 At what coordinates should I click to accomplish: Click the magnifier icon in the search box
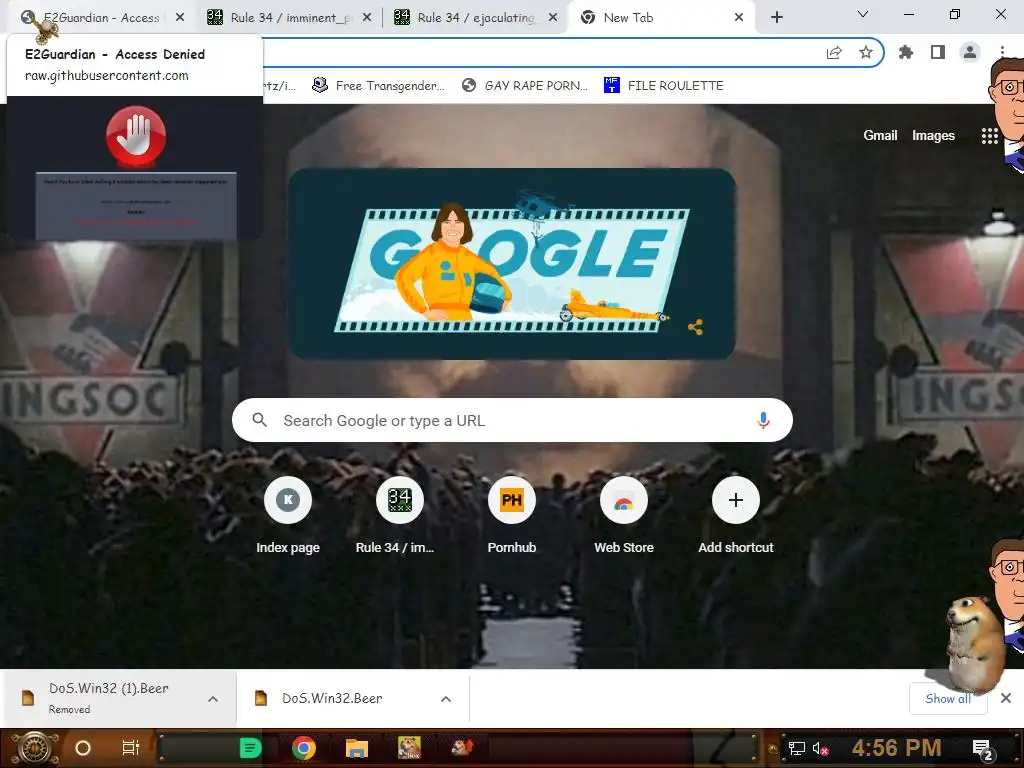pos(259,420)
